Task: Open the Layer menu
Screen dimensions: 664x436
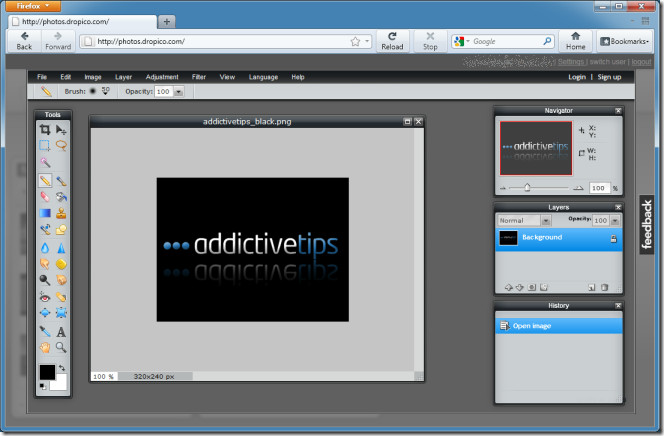Action: [123, 77]
